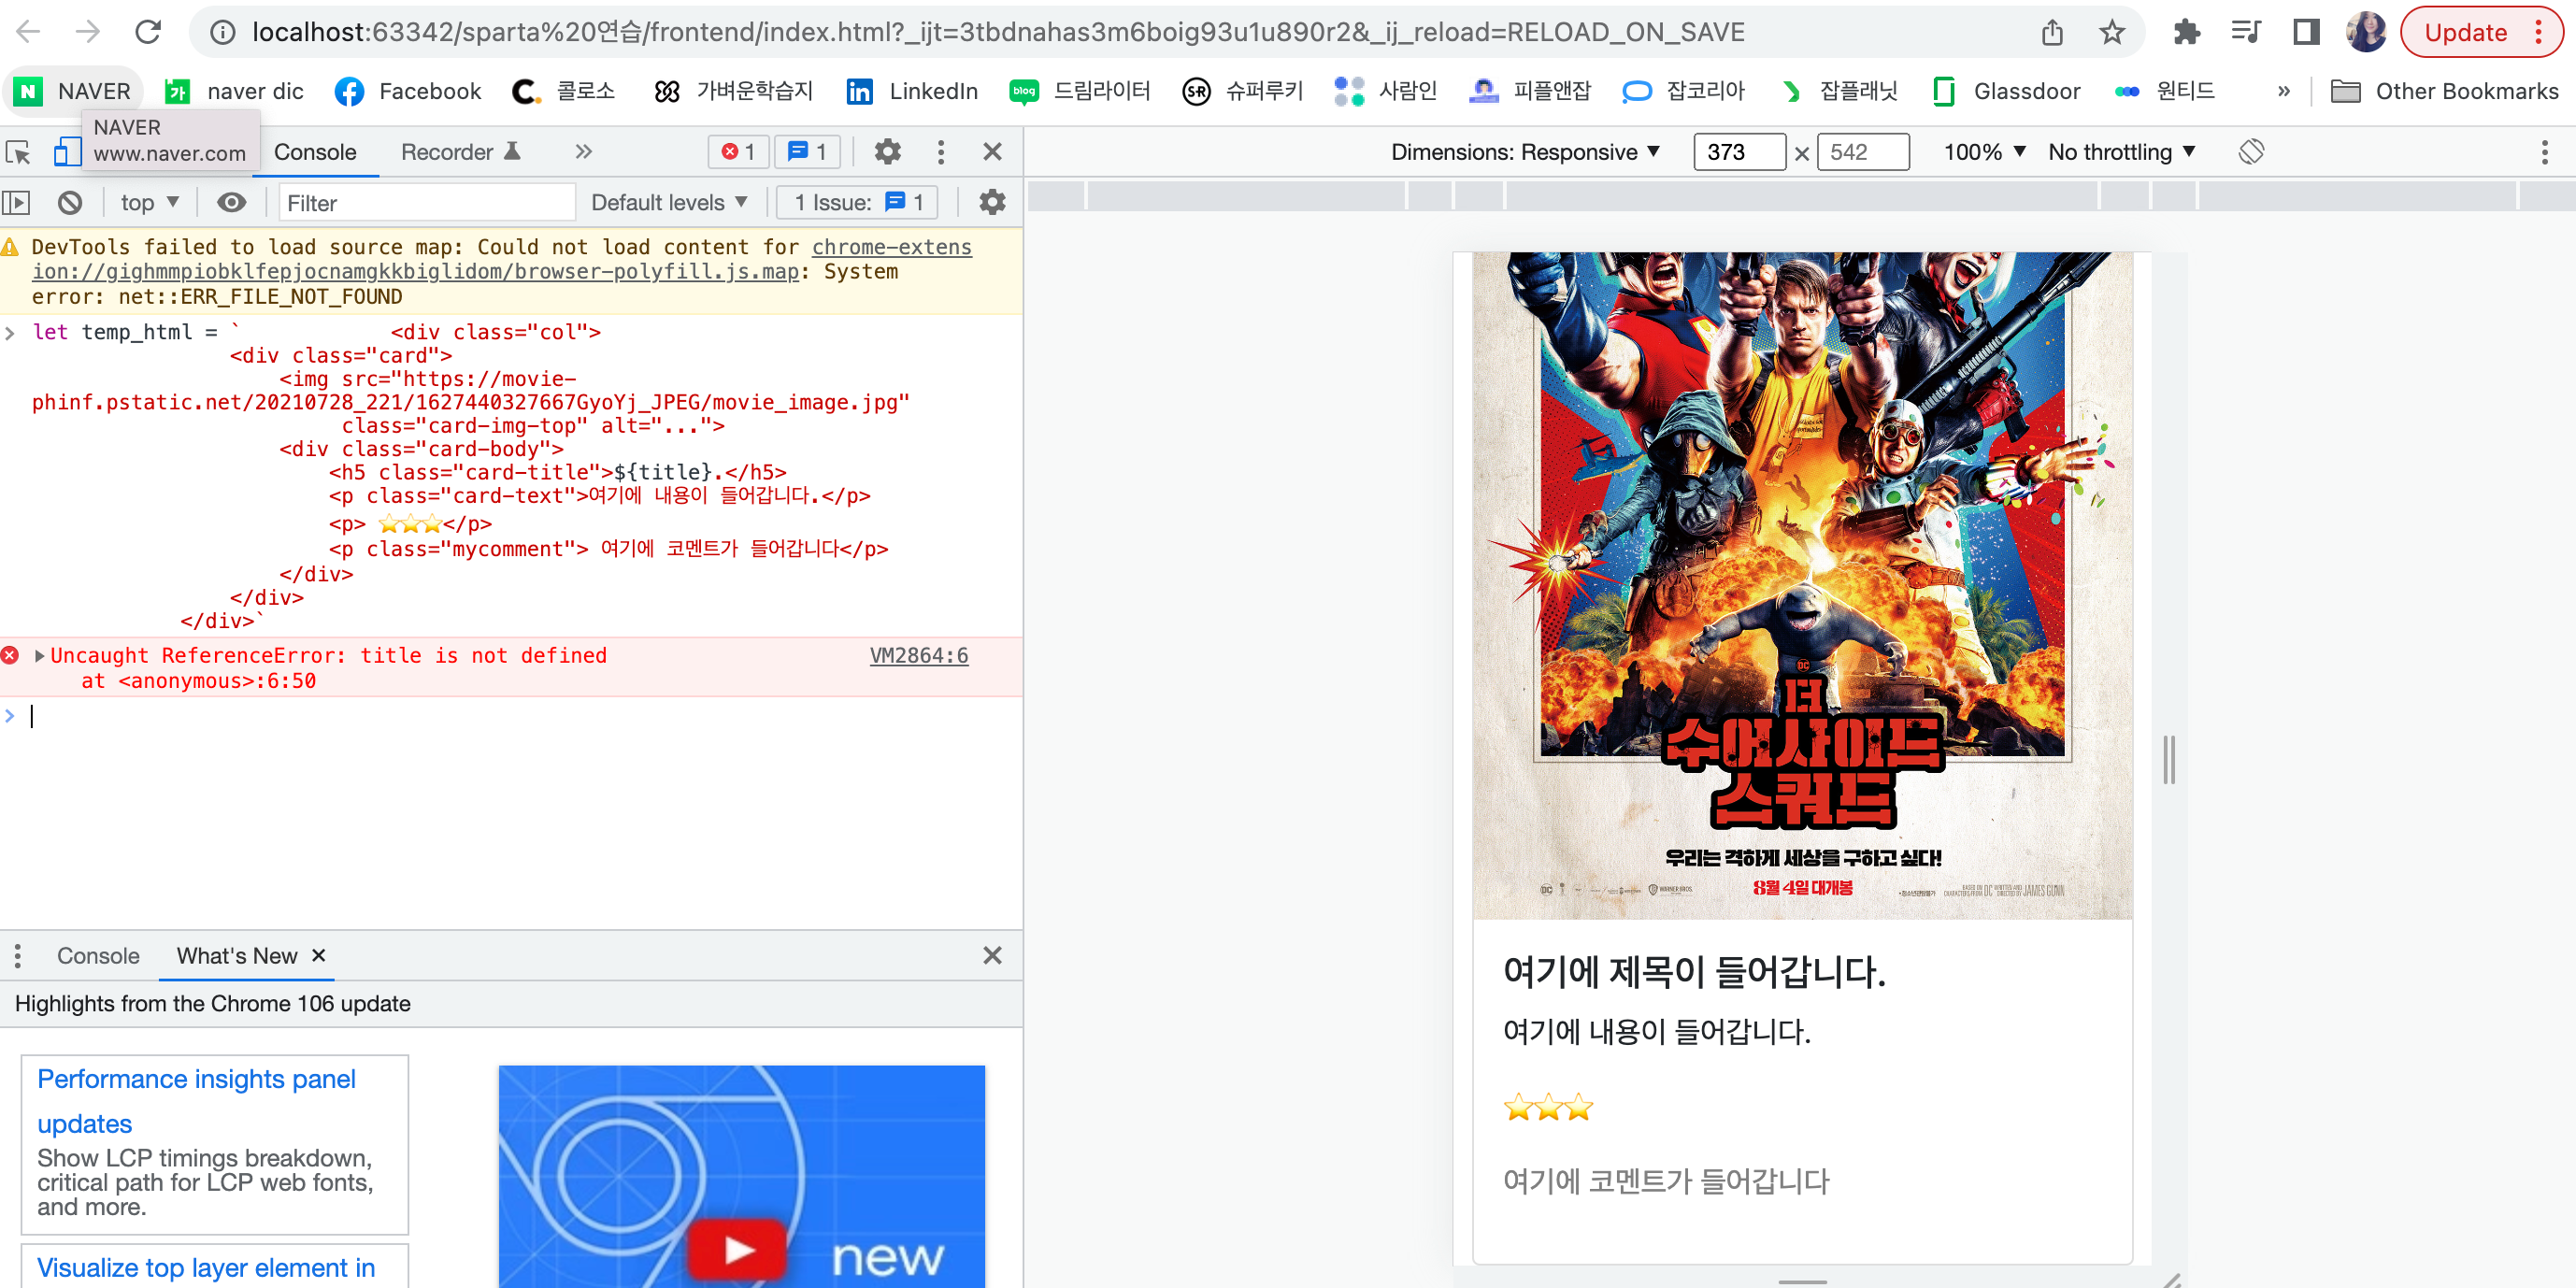The image size is (2576, 1288).
Task: Click the viewport width field 373
Action: (1739, 152)
